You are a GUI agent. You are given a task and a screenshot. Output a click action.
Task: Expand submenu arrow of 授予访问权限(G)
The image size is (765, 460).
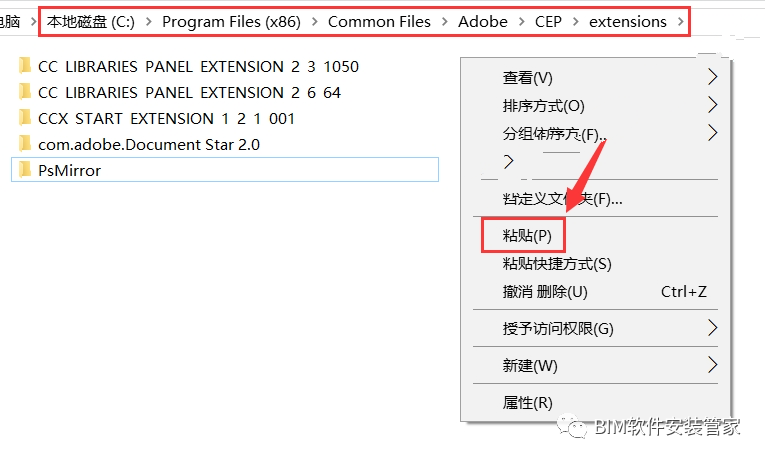712,327
